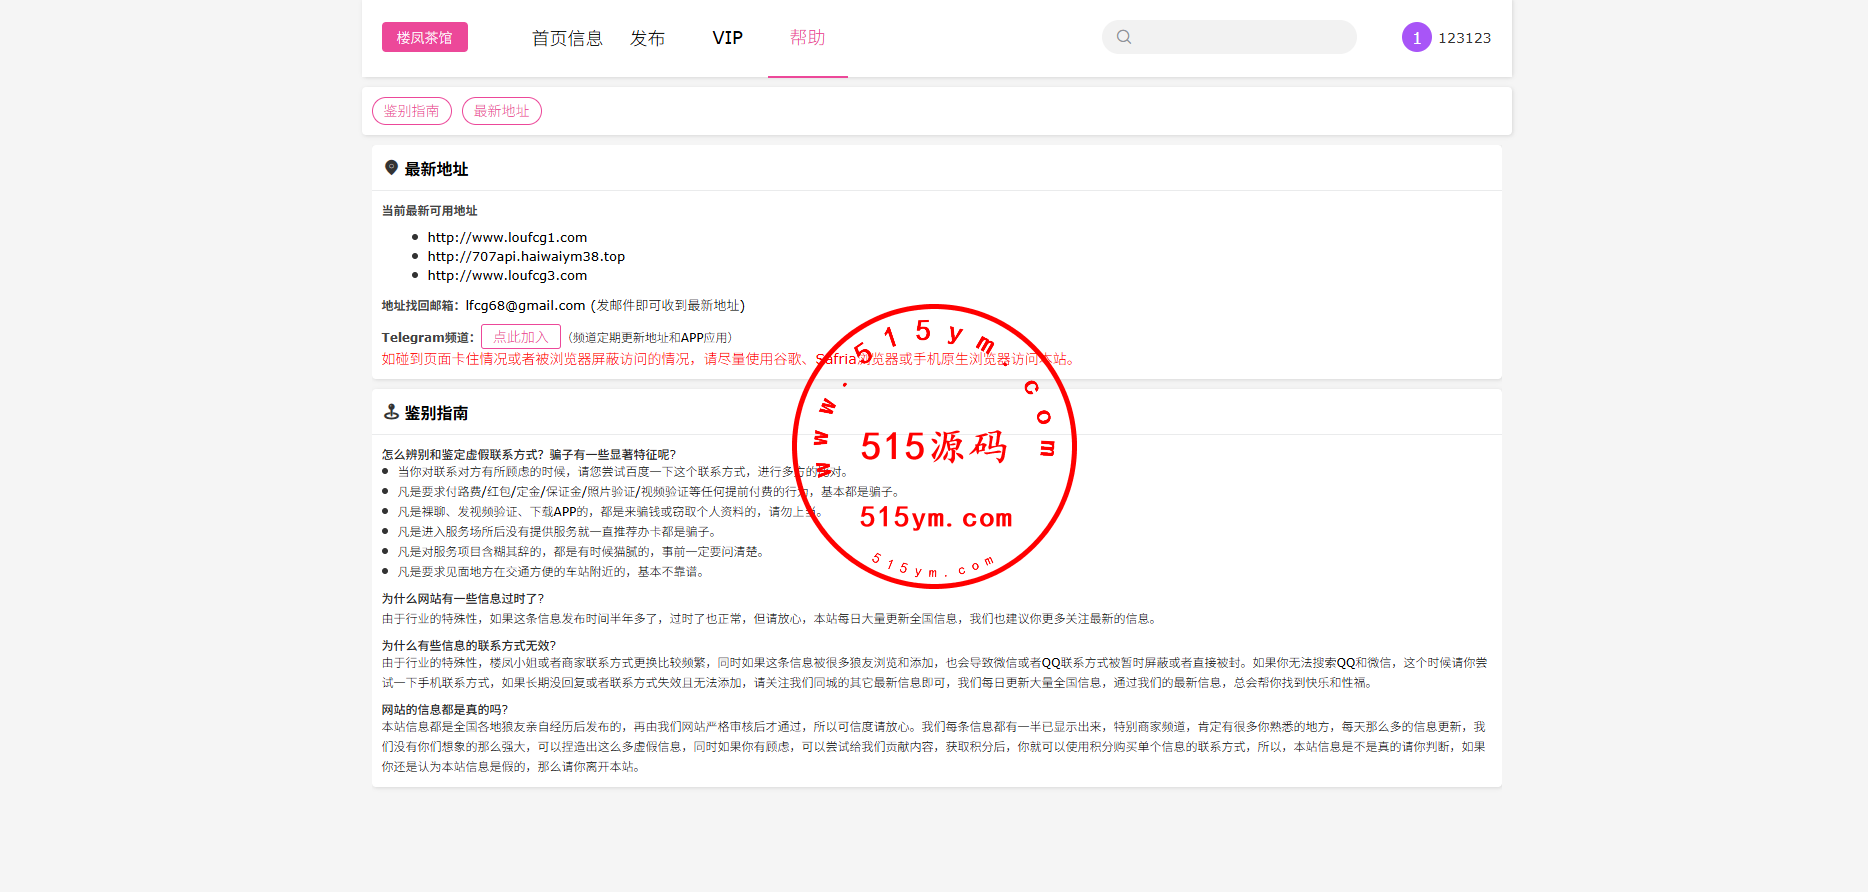Open the 123123 username profile link
The image size is (1868, 892).
(x=1464, y=38)
